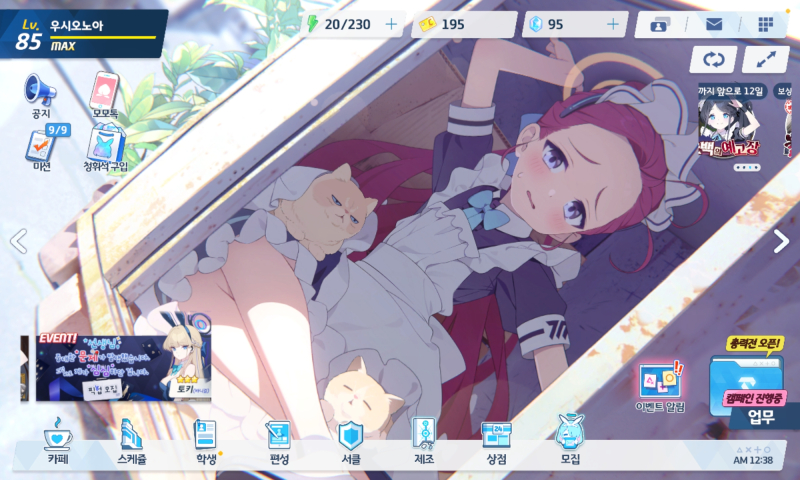Add pyroxene with the plus beside 95
The height and width of the screenshot is (480, 800).
[612, 24]
